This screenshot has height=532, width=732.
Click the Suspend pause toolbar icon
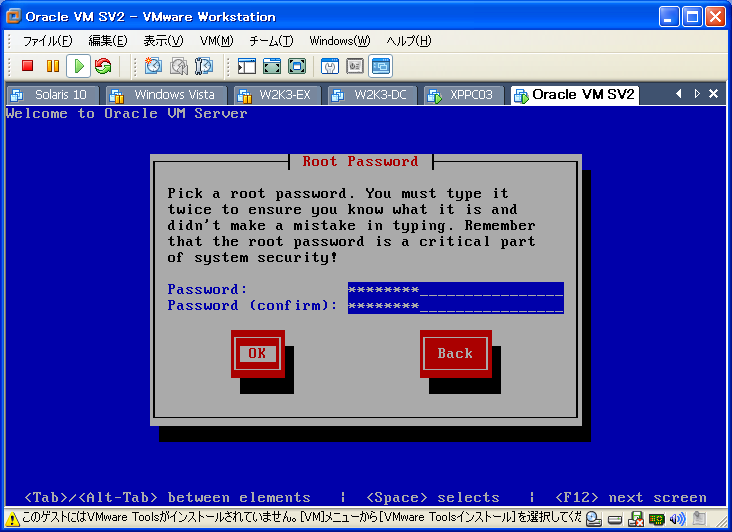coord(53,66)
